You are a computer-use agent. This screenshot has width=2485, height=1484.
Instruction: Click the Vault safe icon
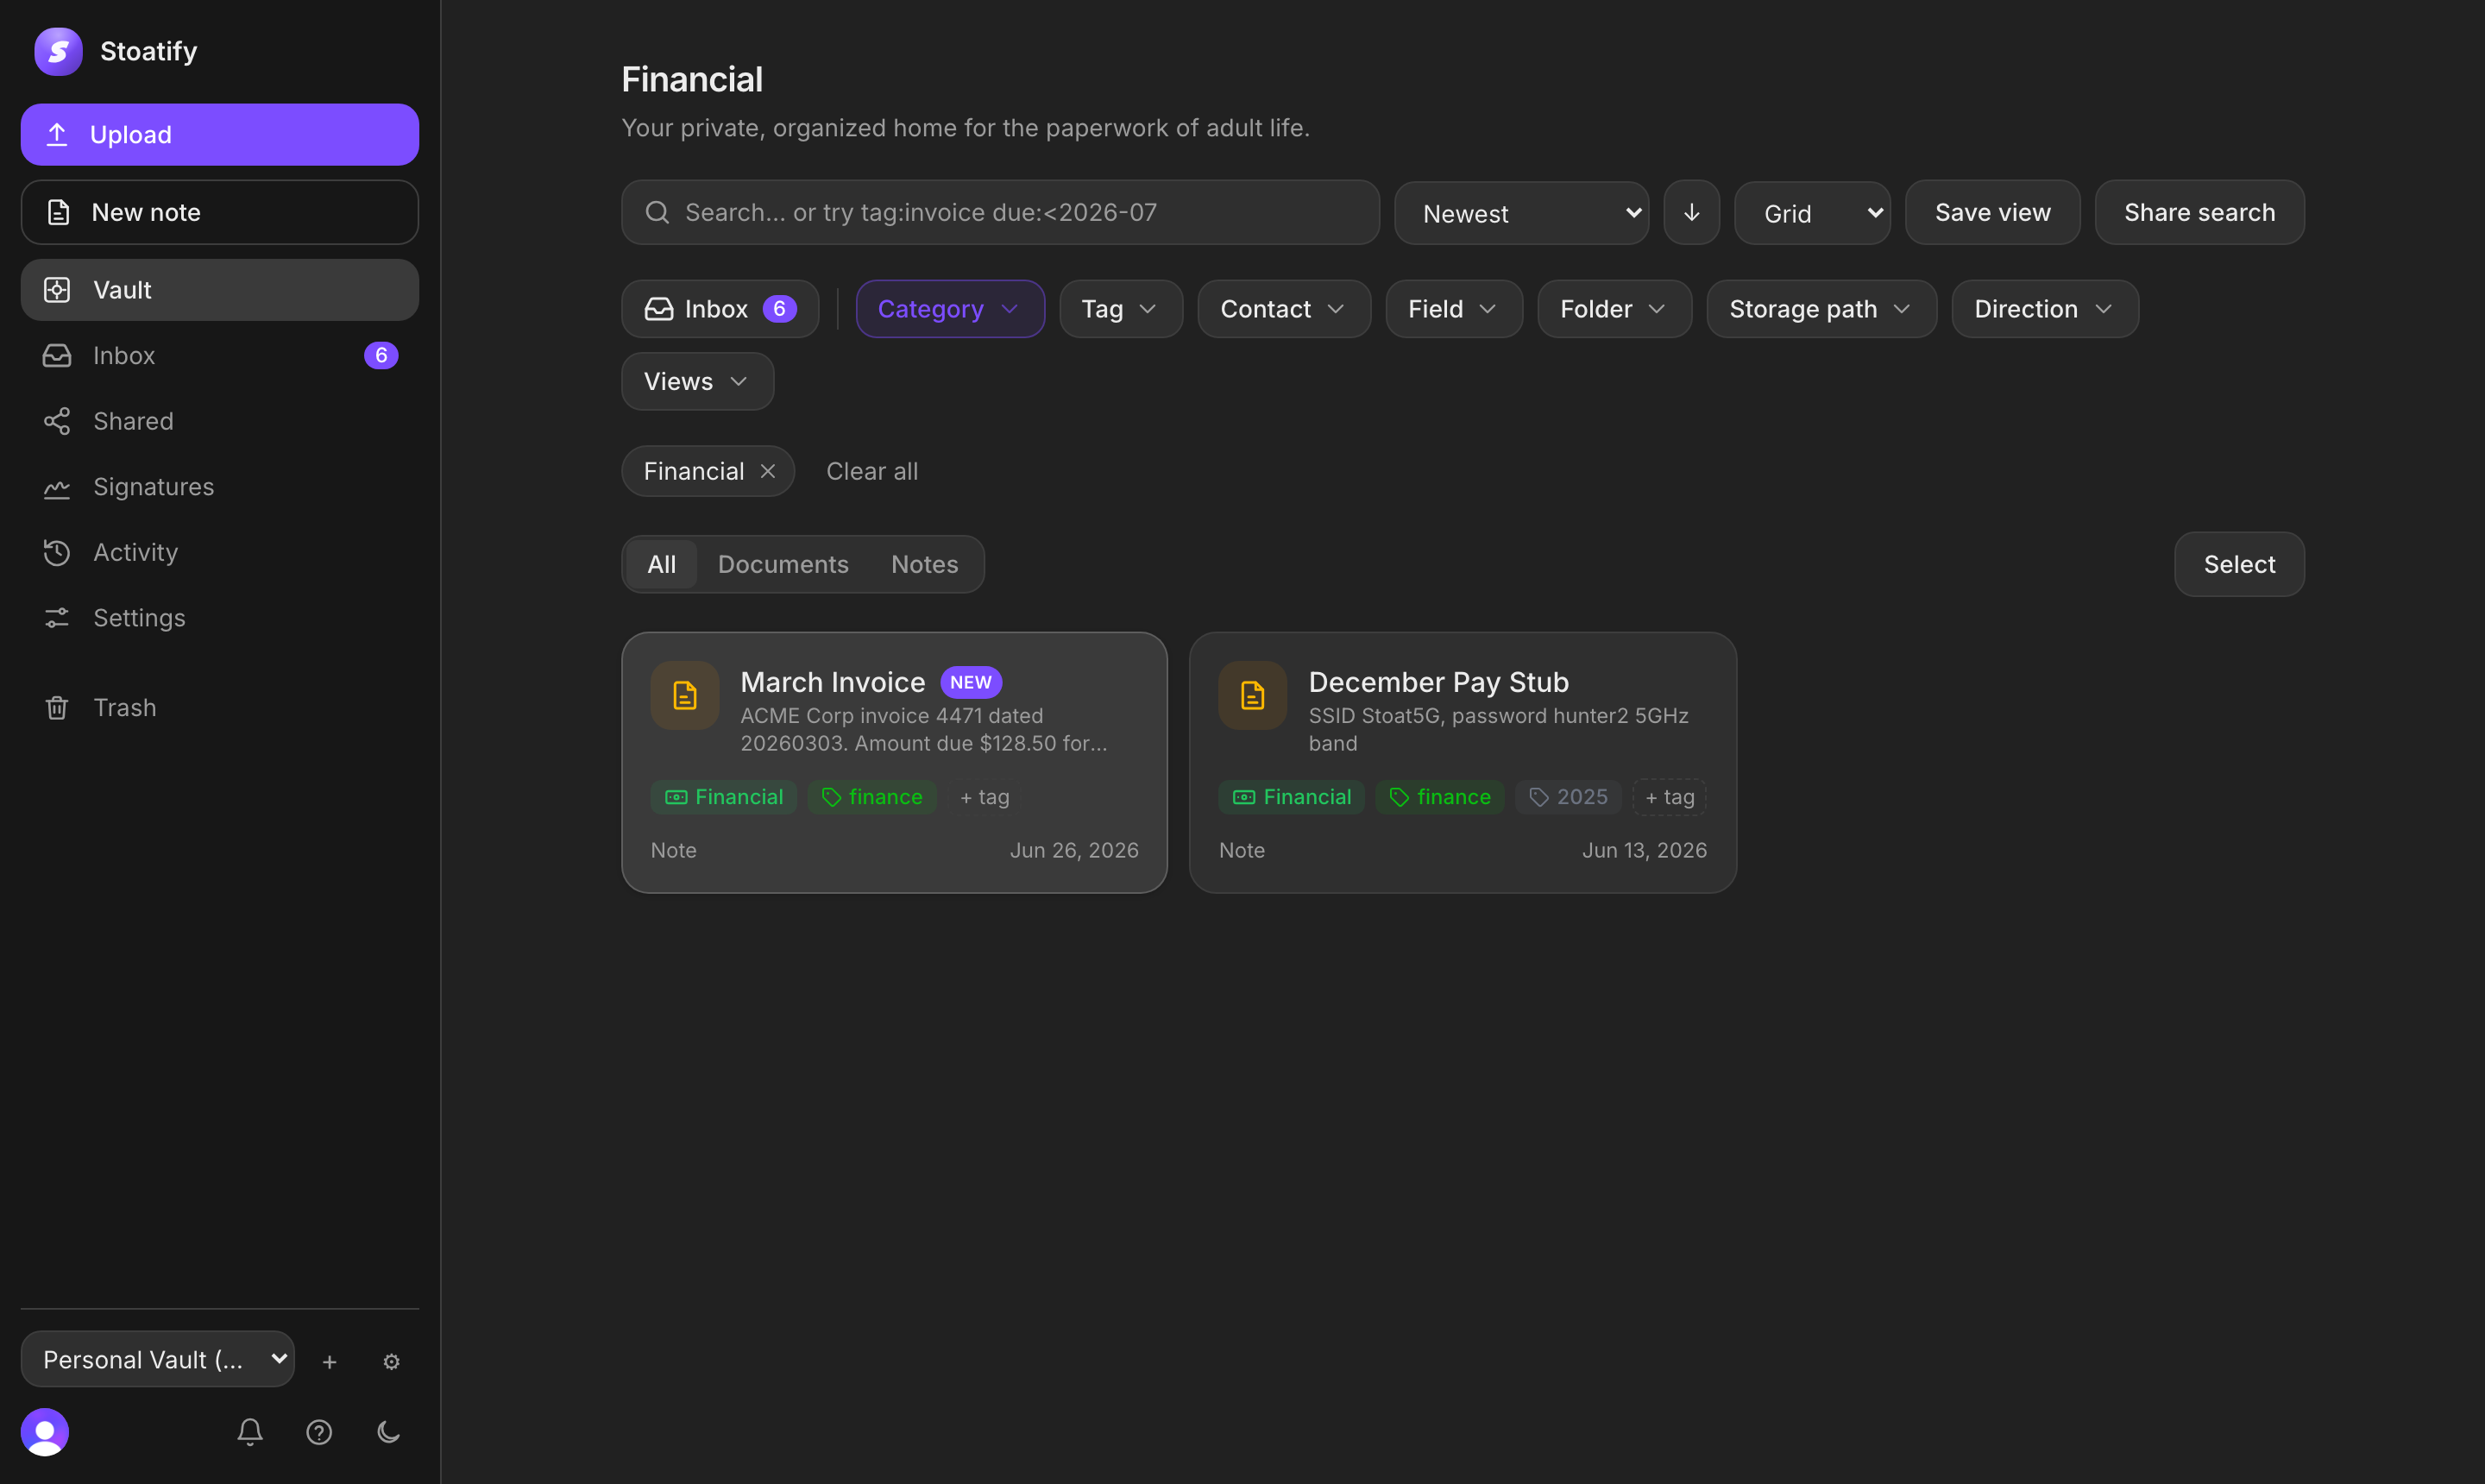click(x=57, y=290)
